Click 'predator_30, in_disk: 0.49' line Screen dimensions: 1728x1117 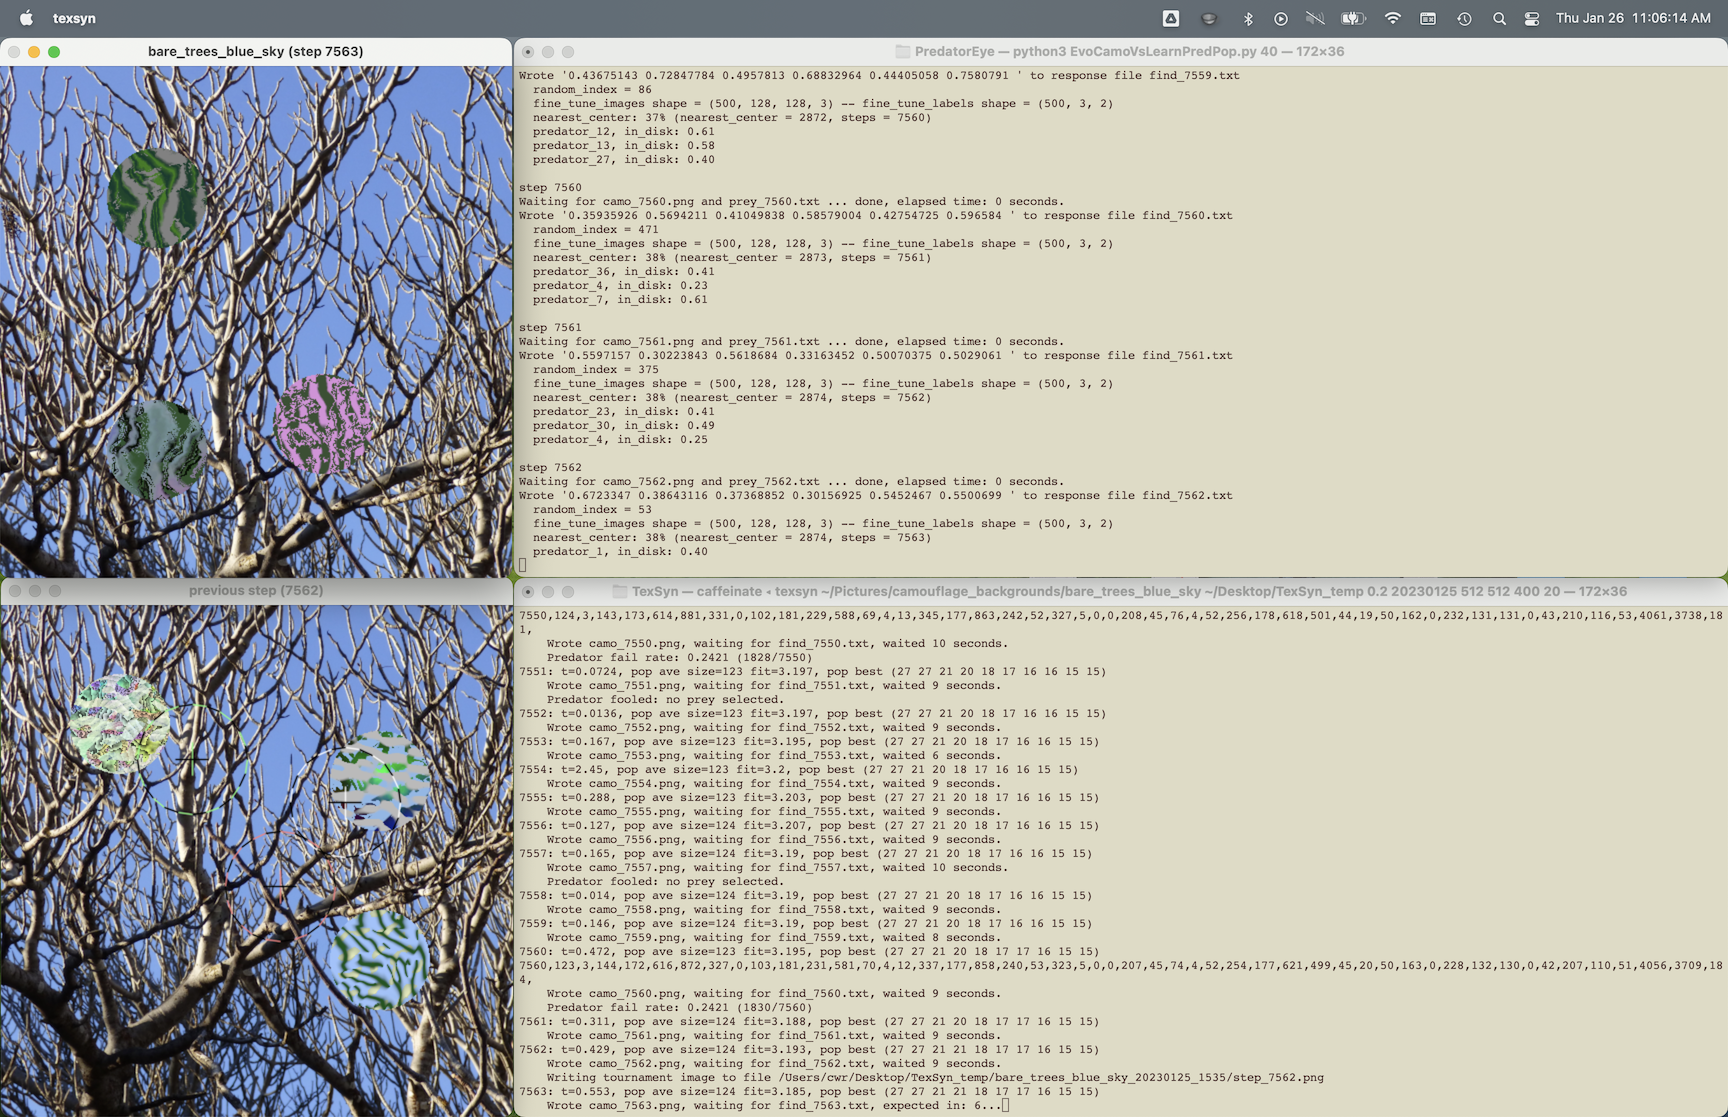pos(624,425)
